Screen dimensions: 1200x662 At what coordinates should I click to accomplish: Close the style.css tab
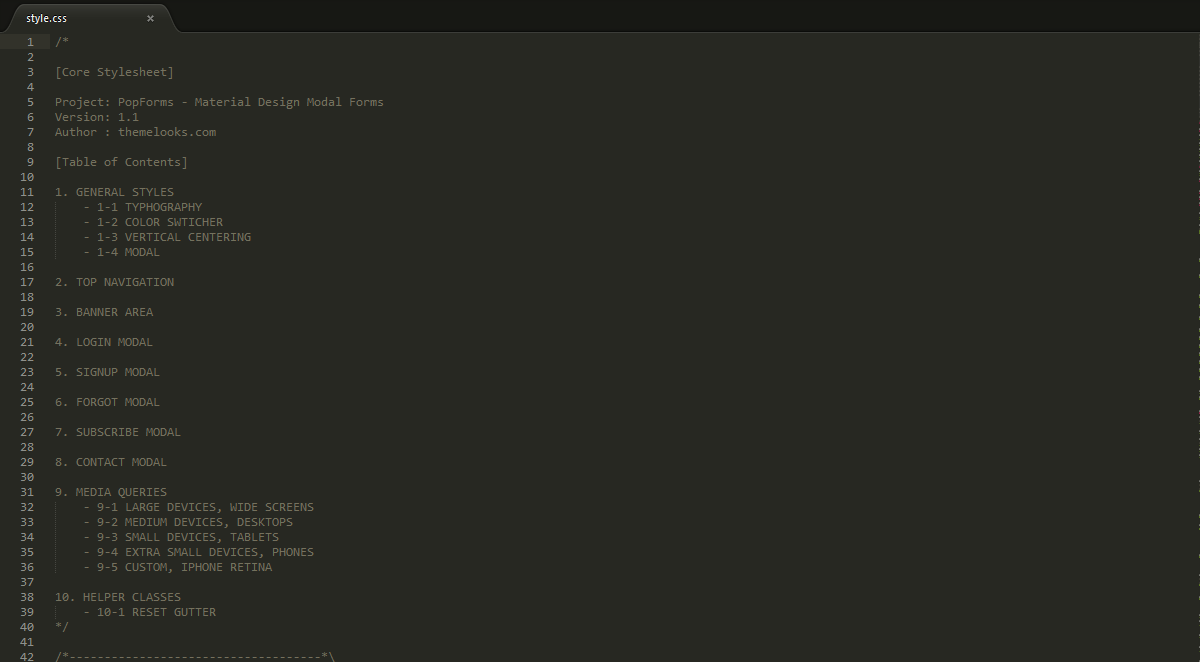tap(151, 18)
